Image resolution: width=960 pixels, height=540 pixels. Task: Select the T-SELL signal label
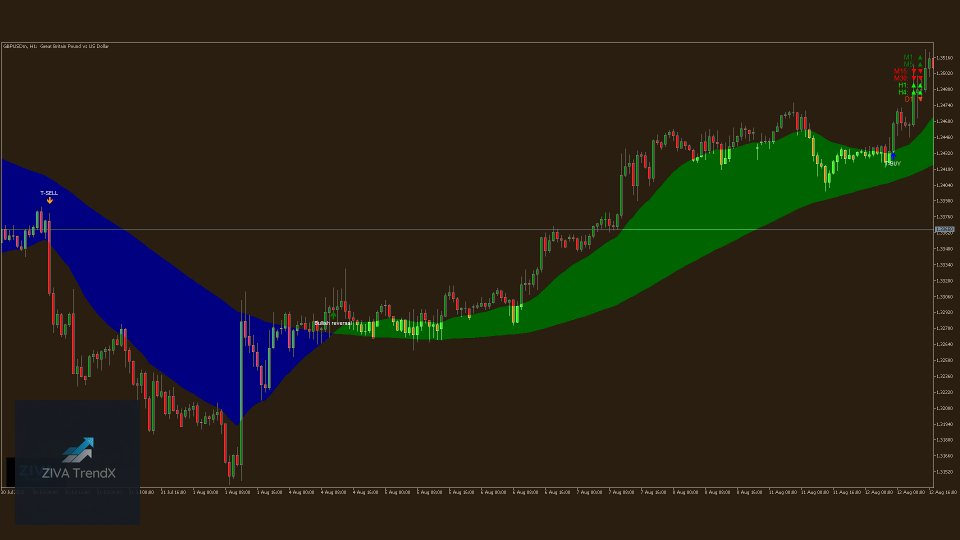tap(49, 193)
